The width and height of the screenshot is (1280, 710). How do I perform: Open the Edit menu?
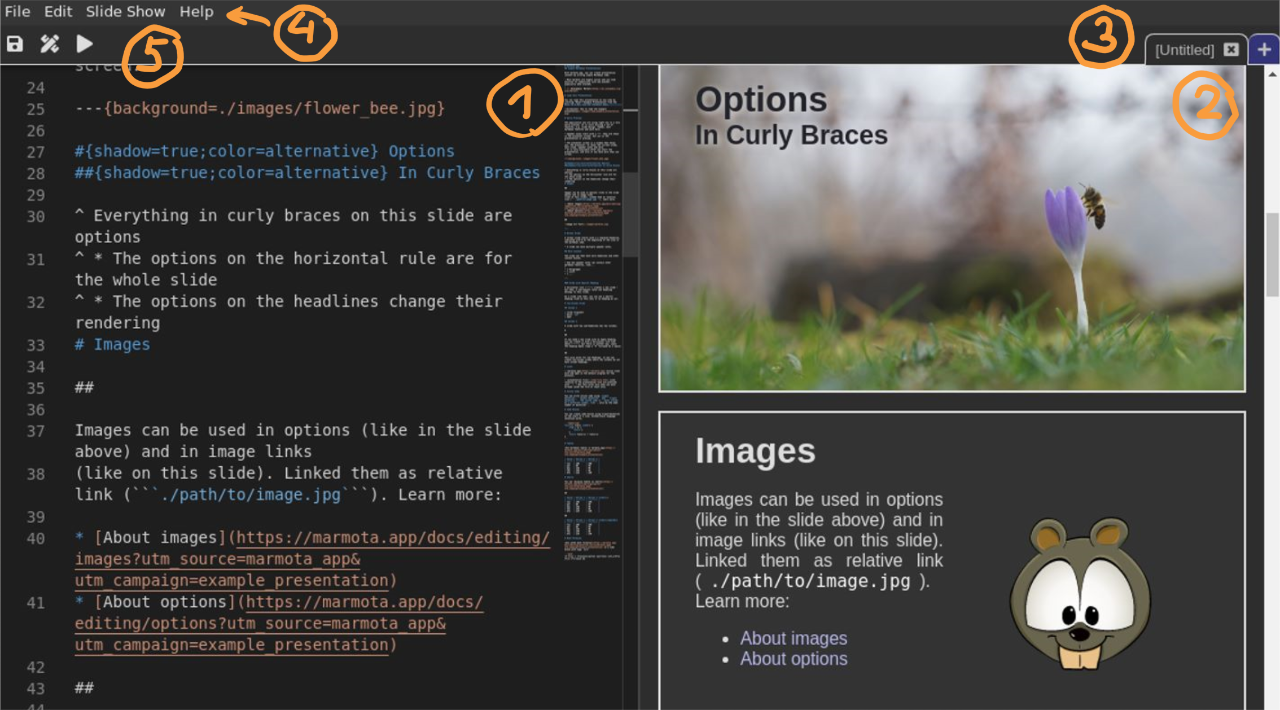pos(57,11)
